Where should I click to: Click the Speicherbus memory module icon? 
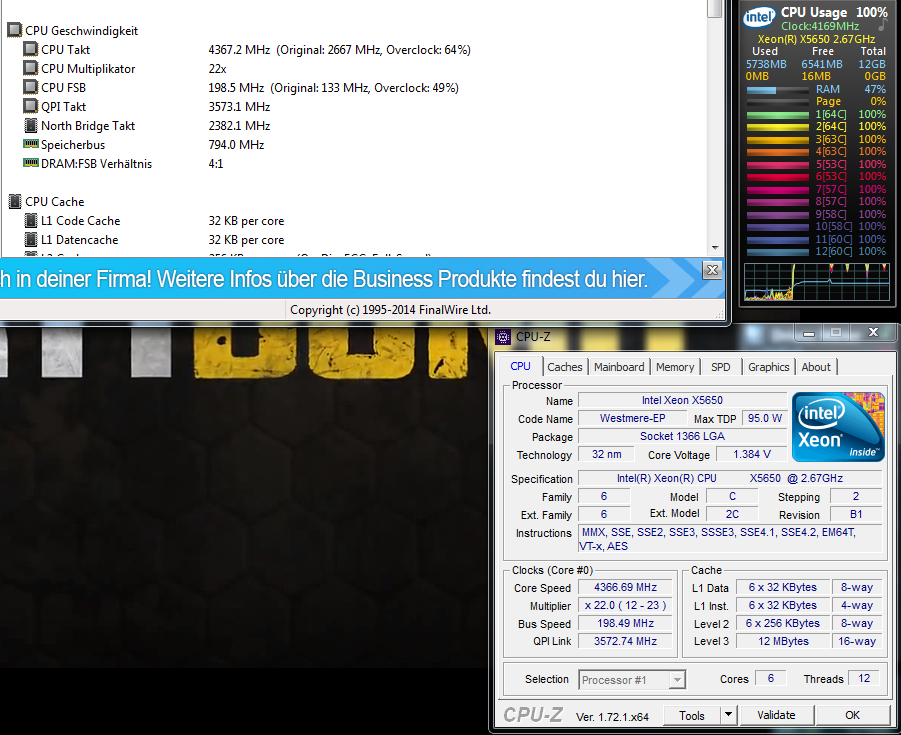30,144
